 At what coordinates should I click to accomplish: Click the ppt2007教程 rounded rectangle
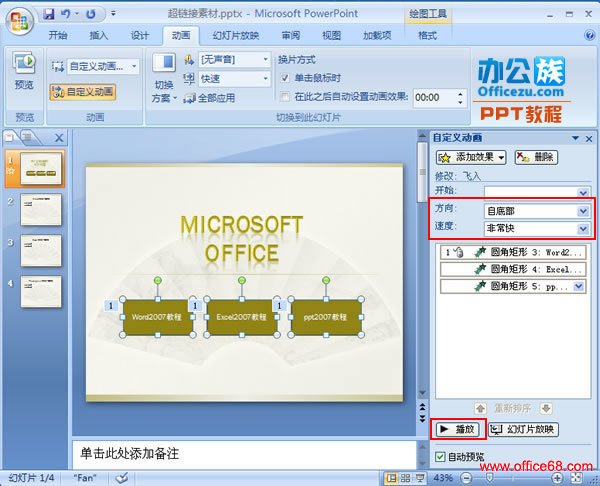tap(326, 317)
